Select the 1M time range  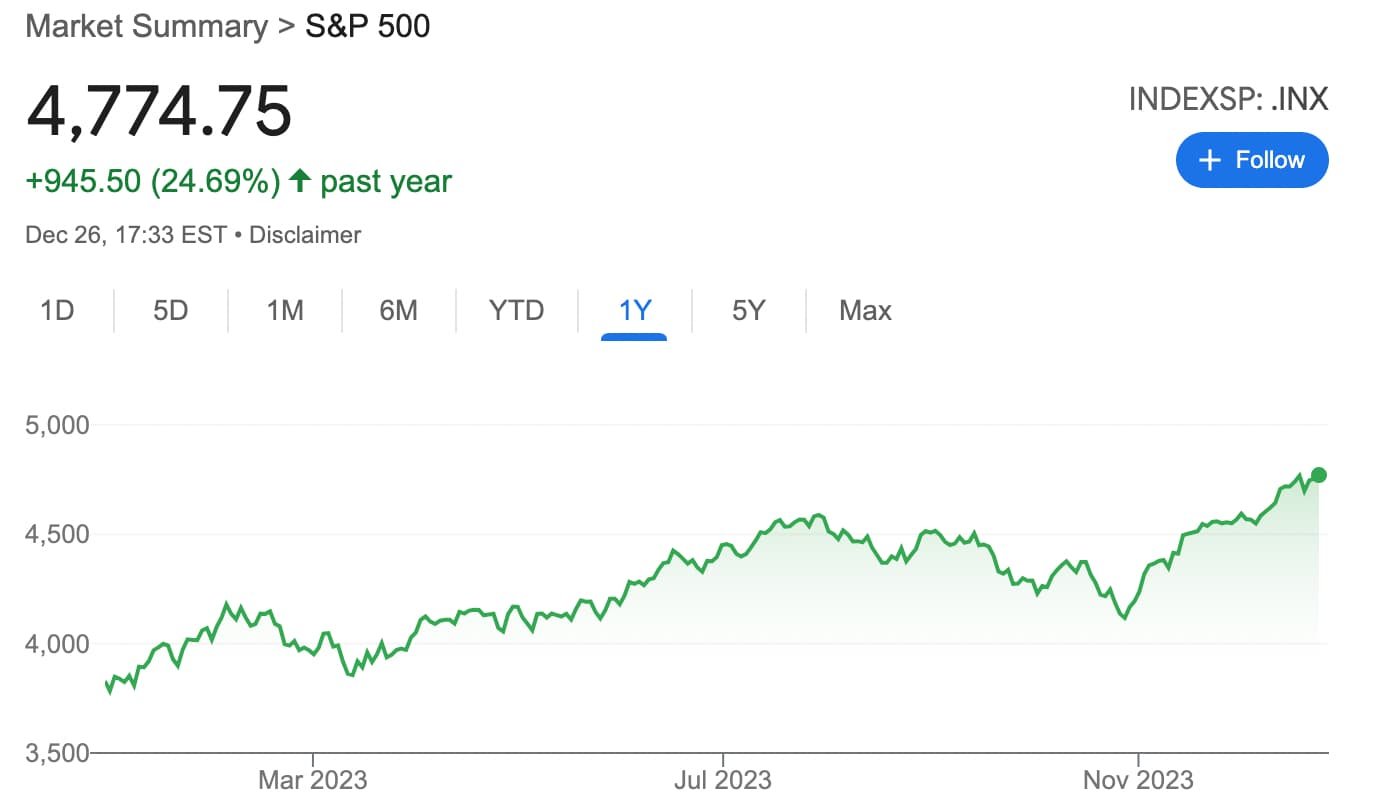(285, 311)
